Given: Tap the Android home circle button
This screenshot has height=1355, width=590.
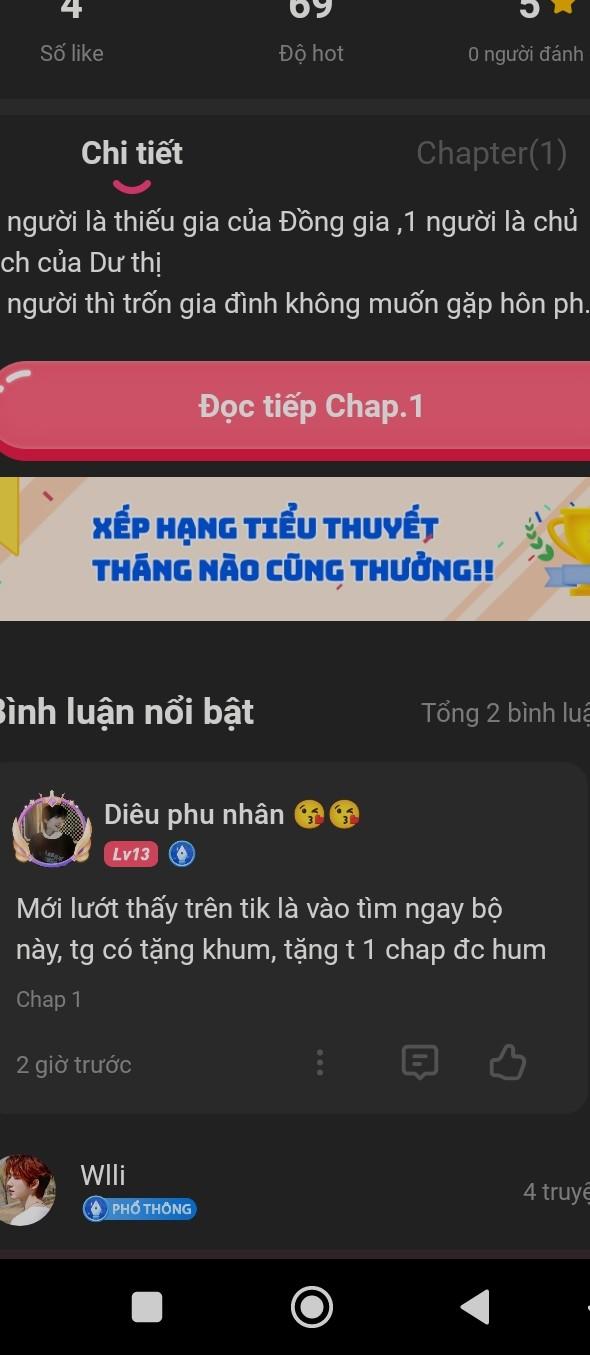Looking at the screenshot, I should (x=312, y=1306).
